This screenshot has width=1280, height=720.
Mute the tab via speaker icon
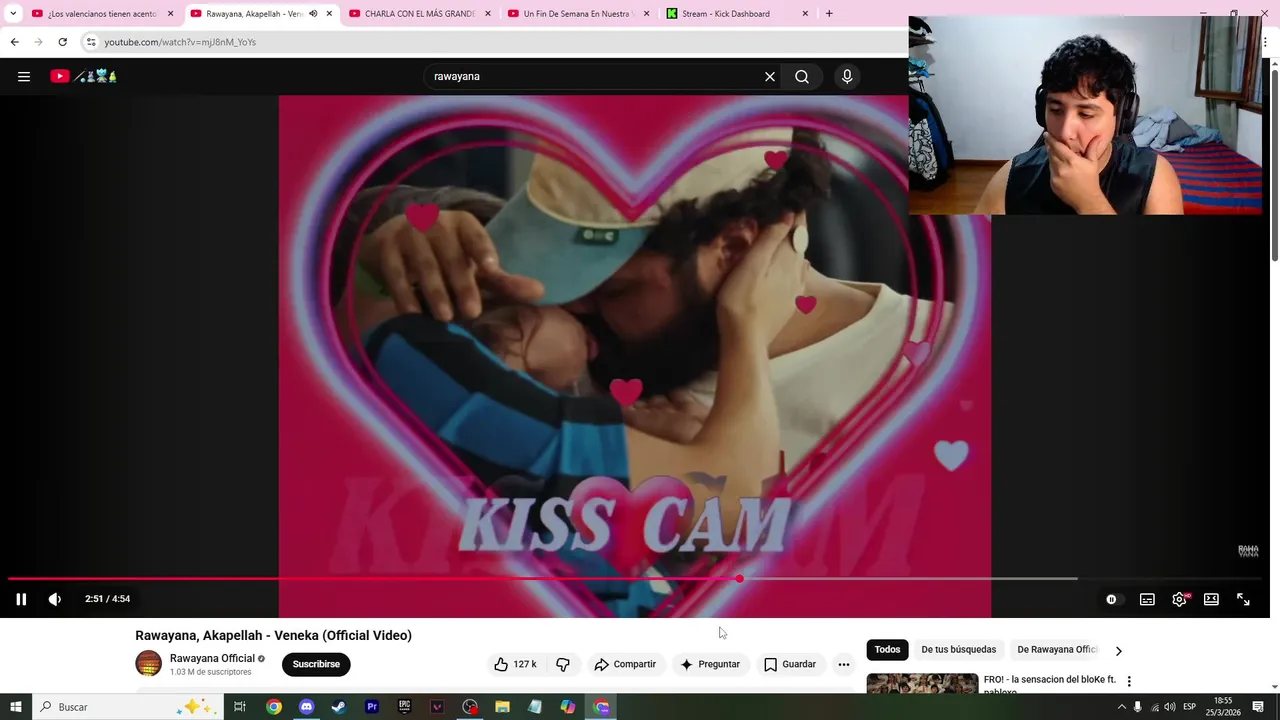(313, 14)
